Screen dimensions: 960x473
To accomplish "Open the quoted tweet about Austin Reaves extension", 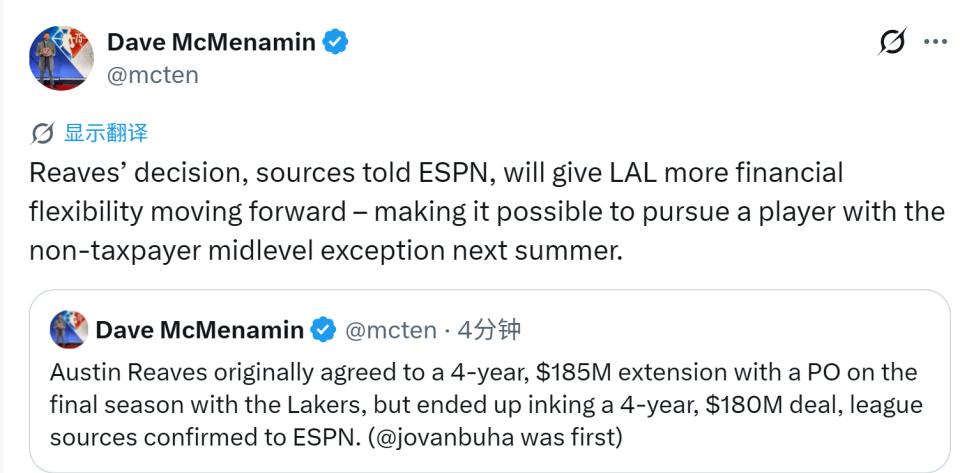I will point(490,381).
